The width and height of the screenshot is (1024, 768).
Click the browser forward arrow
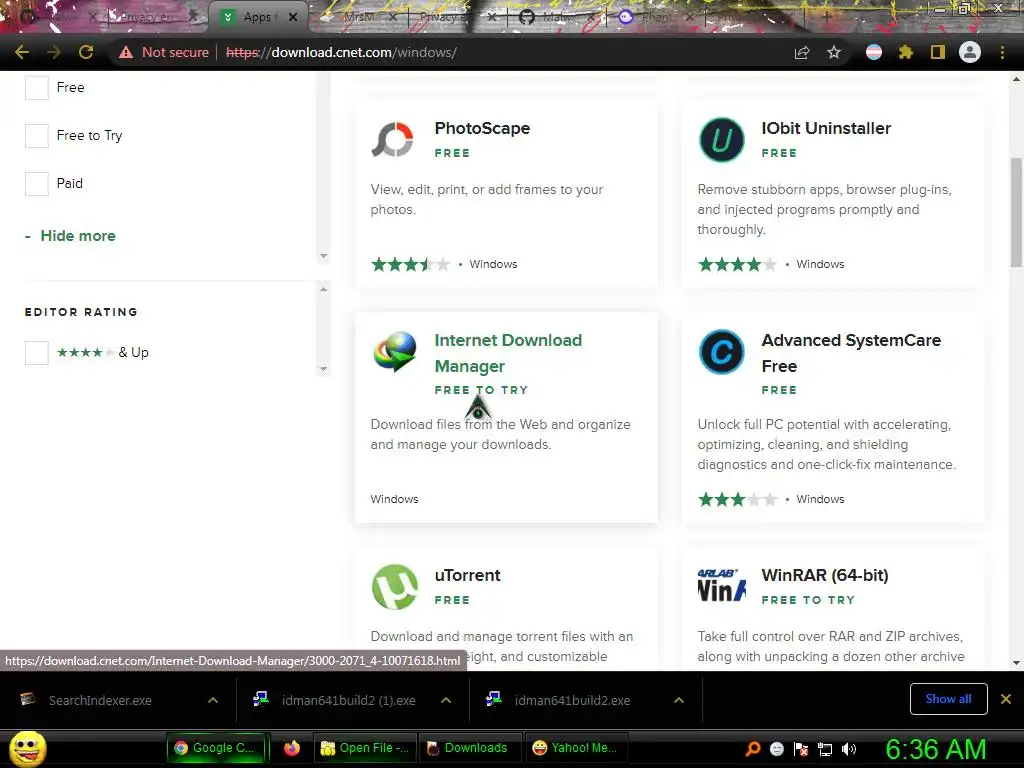[54, 52]
